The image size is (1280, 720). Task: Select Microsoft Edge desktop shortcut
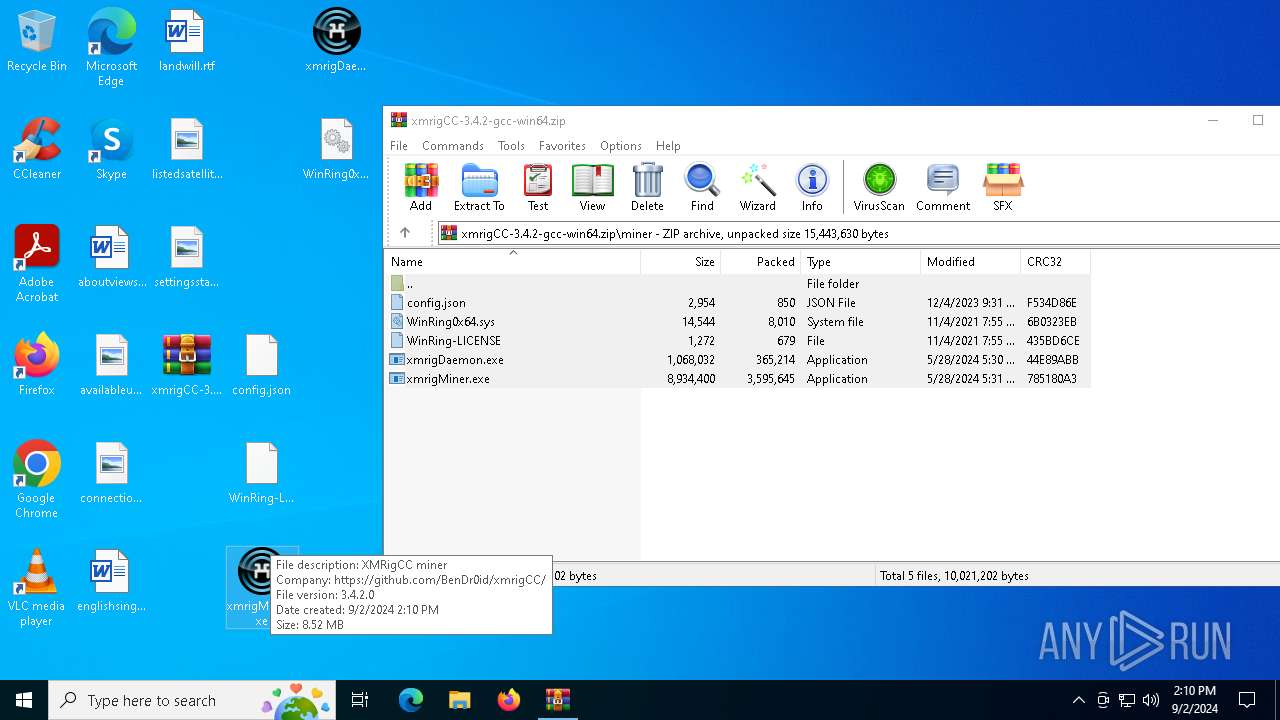111,48
